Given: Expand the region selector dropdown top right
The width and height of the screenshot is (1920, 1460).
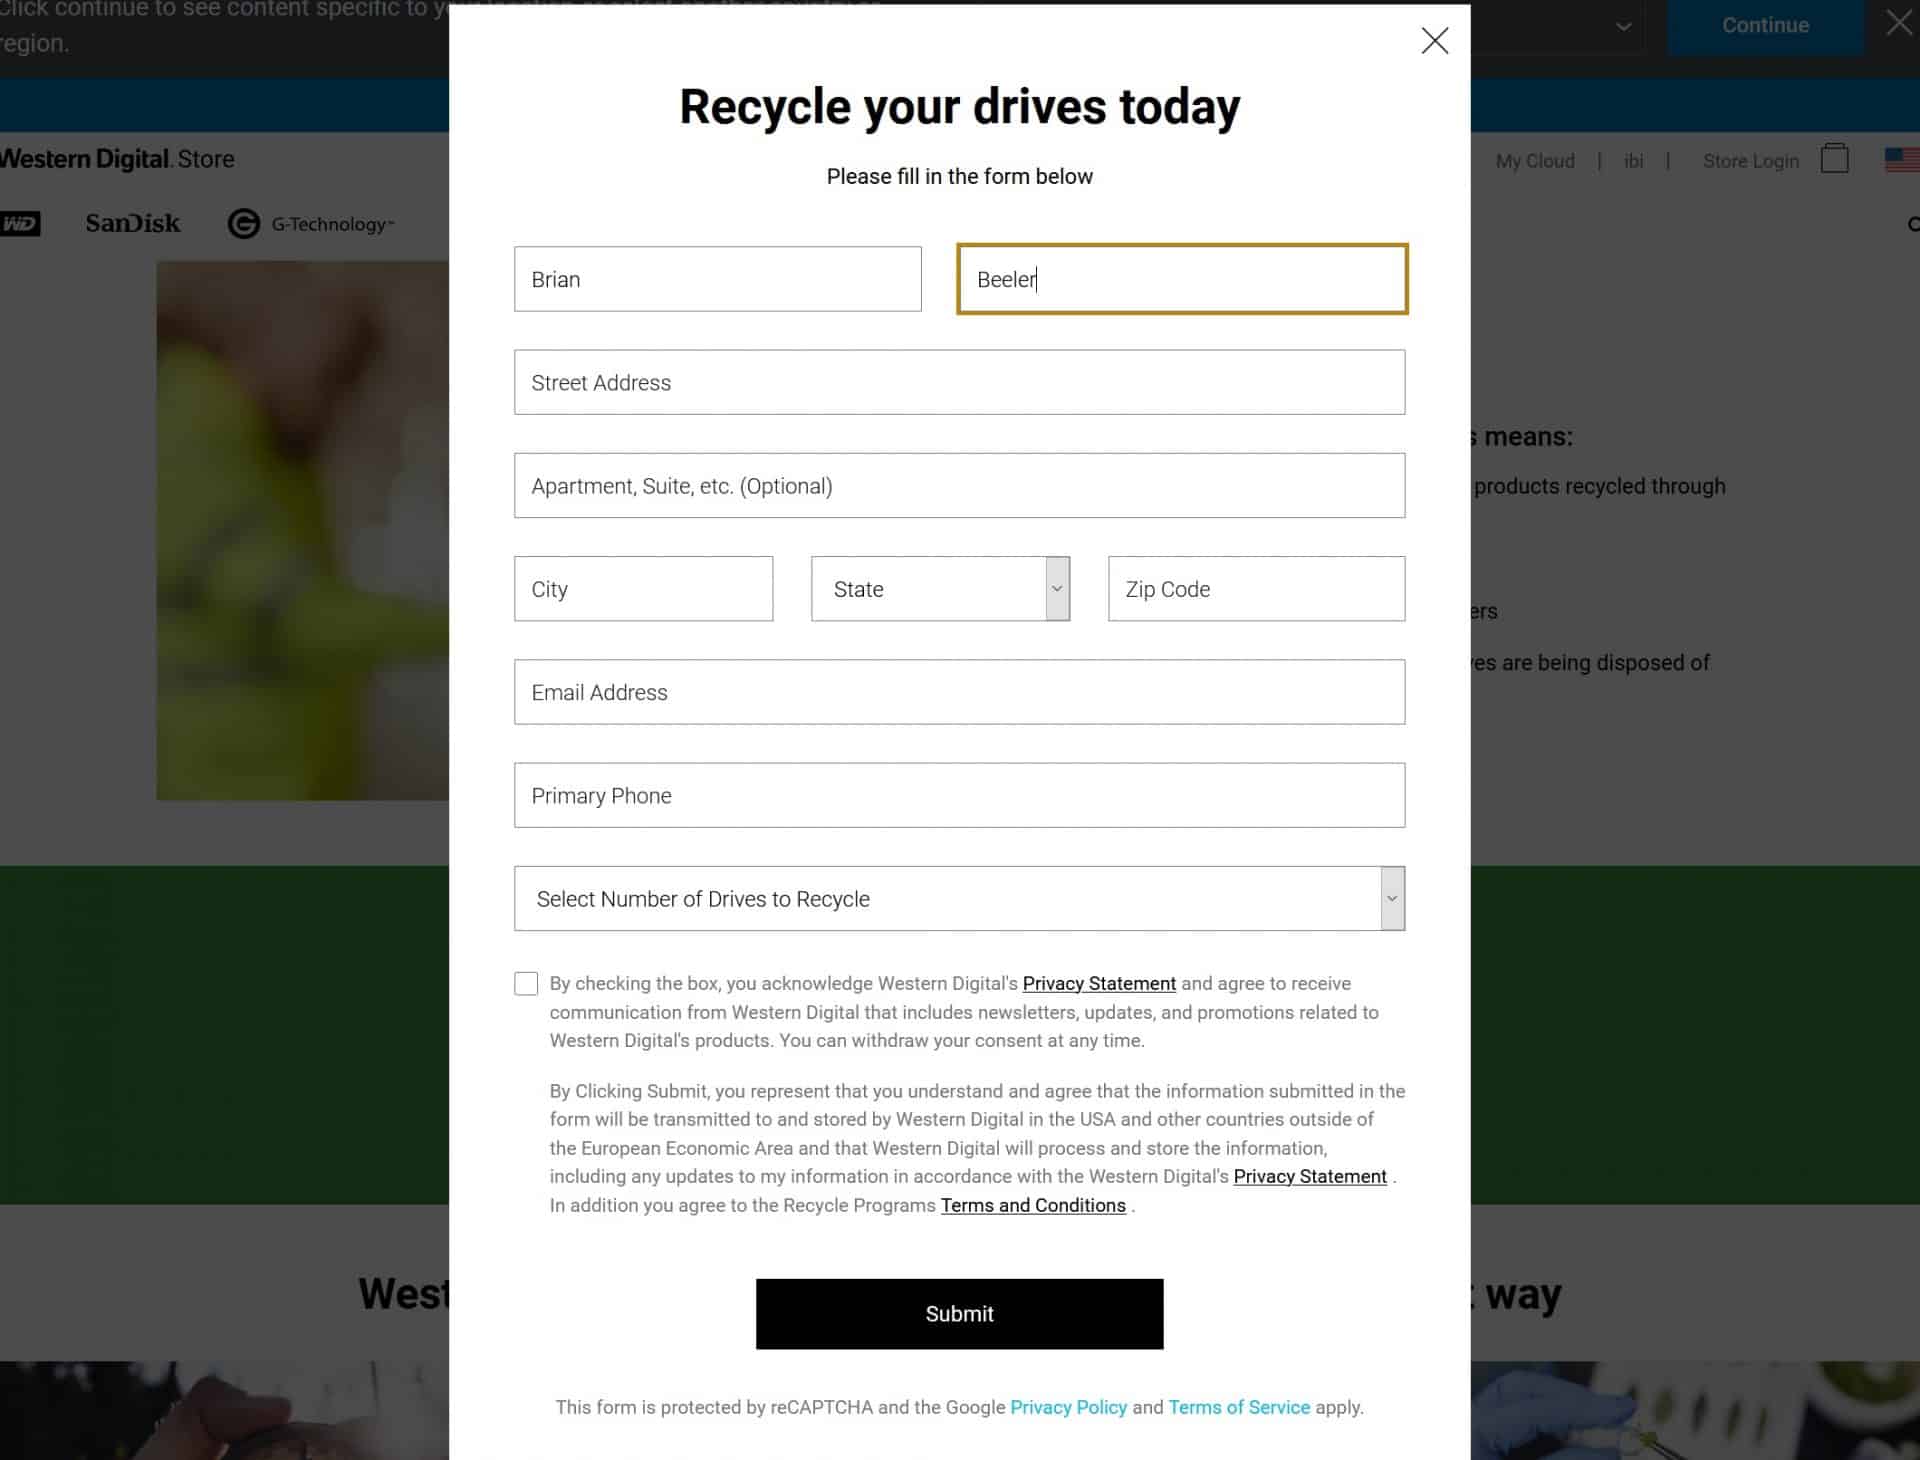Looking at the screenshot, I should tap(1622, 25).
